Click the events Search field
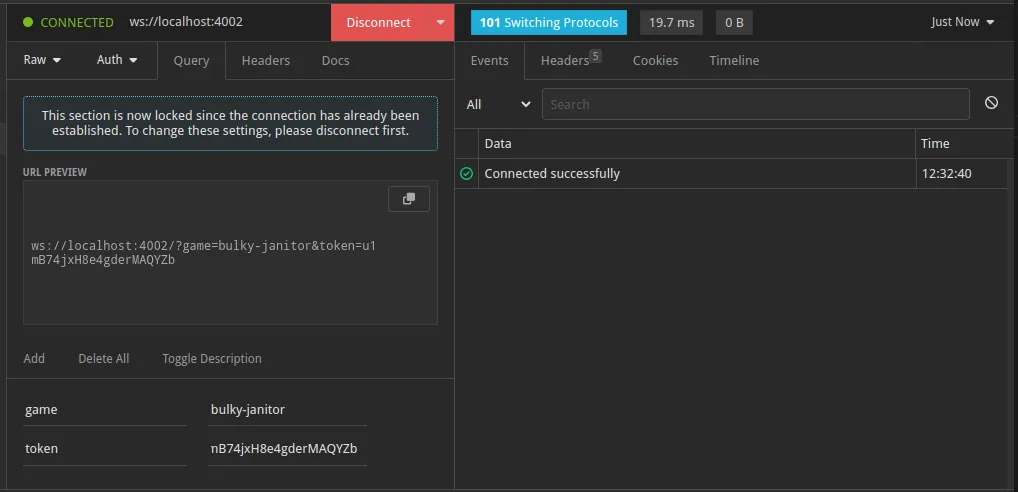Screen dimensions: 1018x492 [x=755, y=104]
